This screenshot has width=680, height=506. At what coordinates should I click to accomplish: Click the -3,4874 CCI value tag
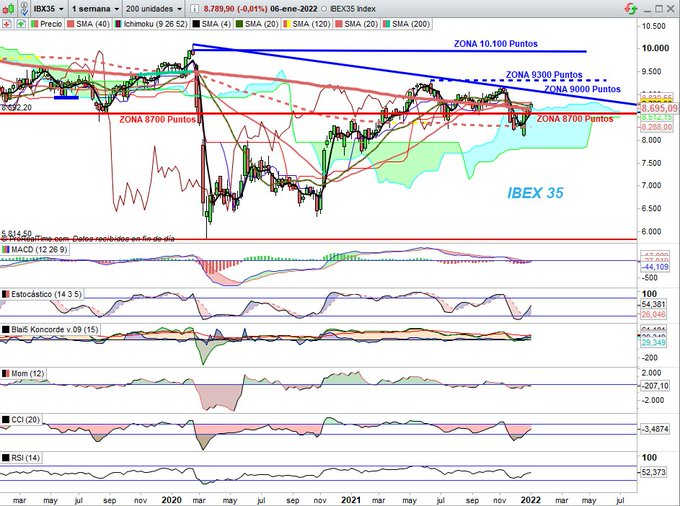[655, 429]
